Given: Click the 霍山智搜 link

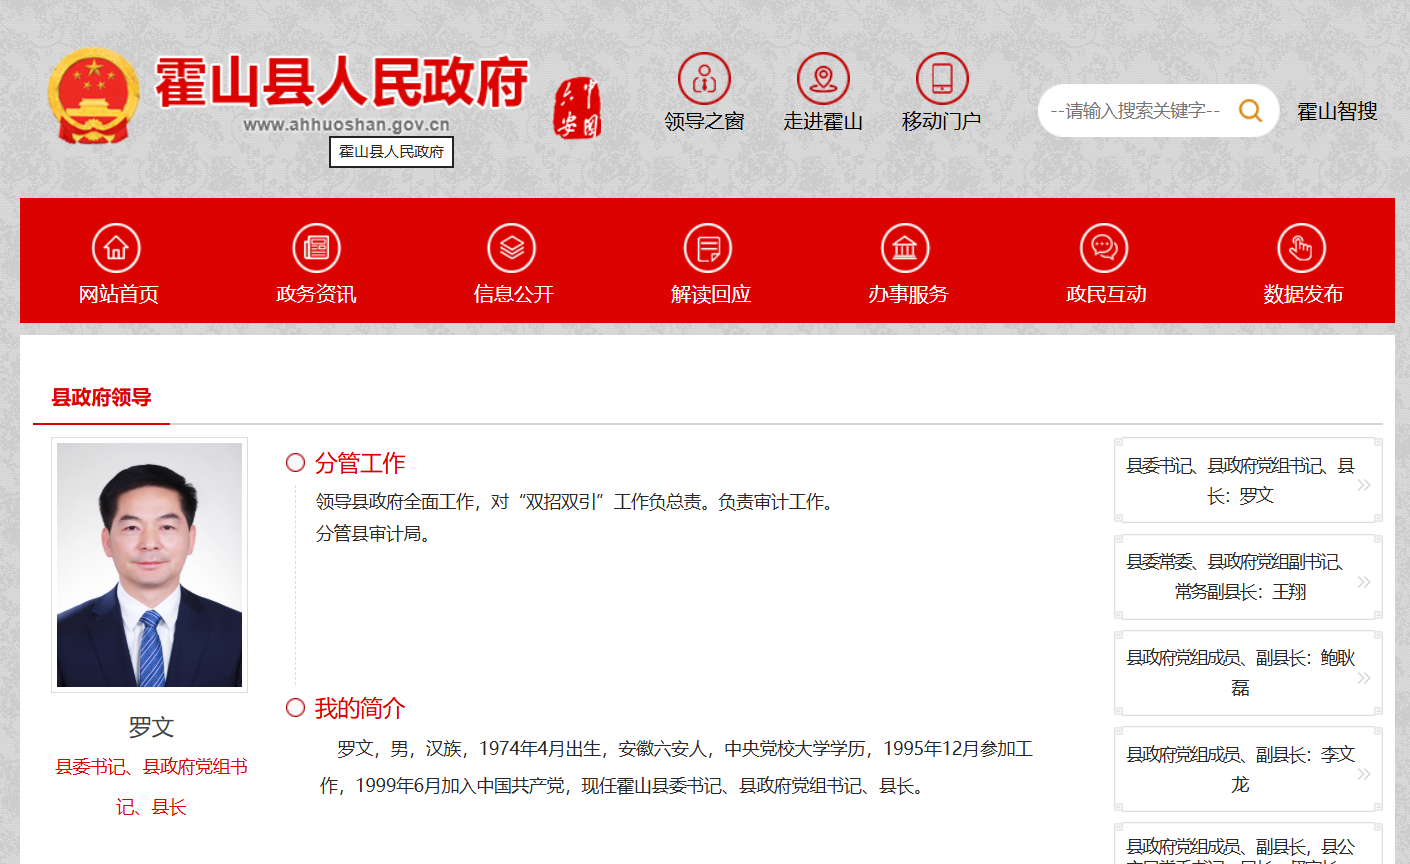Looking at the screenshot, I should (1337, 112).
